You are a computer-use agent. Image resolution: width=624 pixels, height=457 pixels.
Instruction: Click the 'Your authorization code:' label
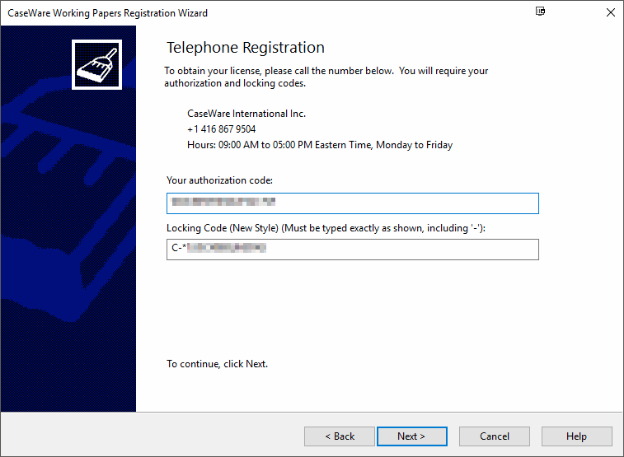(219, 180)
